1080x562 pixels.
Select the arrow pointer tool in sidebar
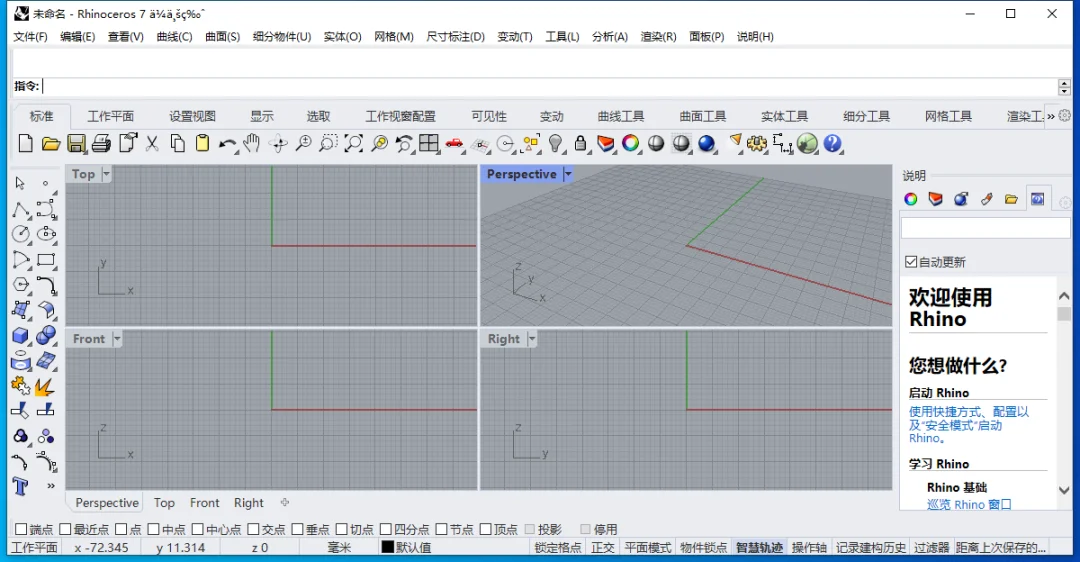20,183
